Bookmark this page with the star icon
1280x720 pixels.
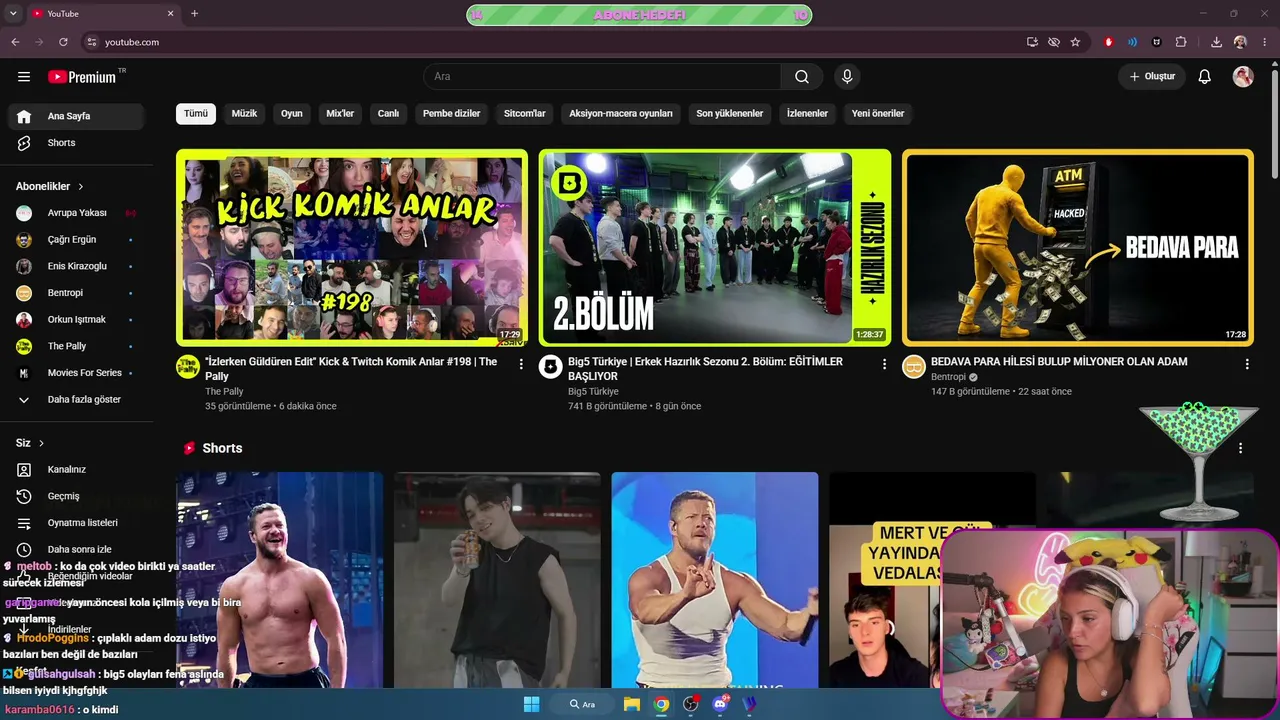[1075, 42]
